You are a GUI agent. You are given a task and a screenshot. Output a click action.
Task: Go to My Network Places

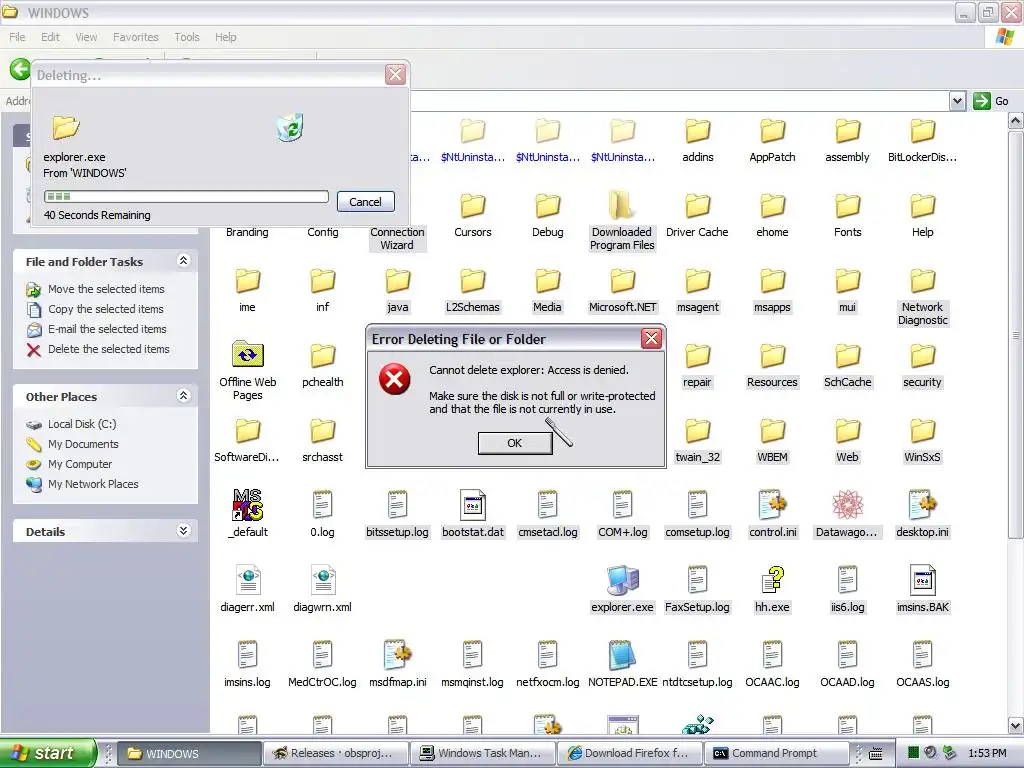[x=93, y=484]
